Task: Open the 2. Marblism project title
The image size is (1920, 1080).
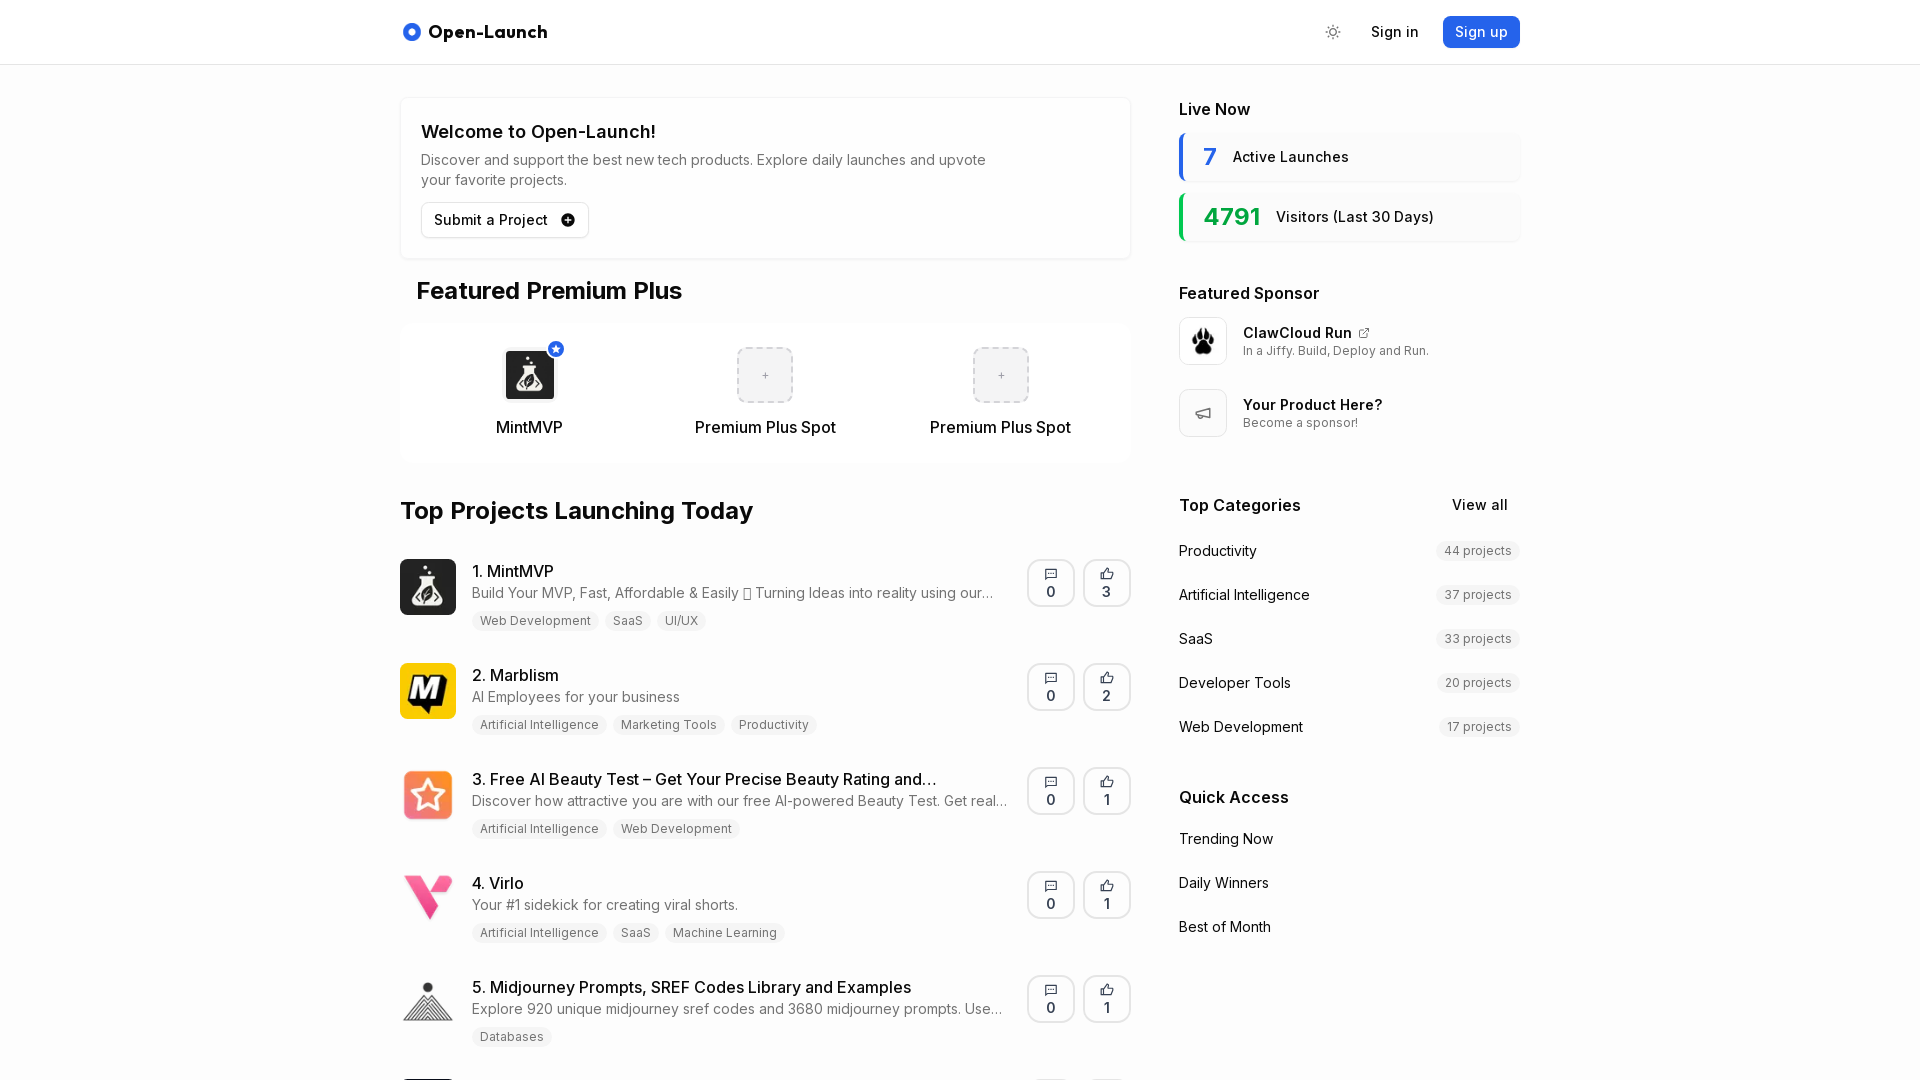Action: (x=515, y=675)
